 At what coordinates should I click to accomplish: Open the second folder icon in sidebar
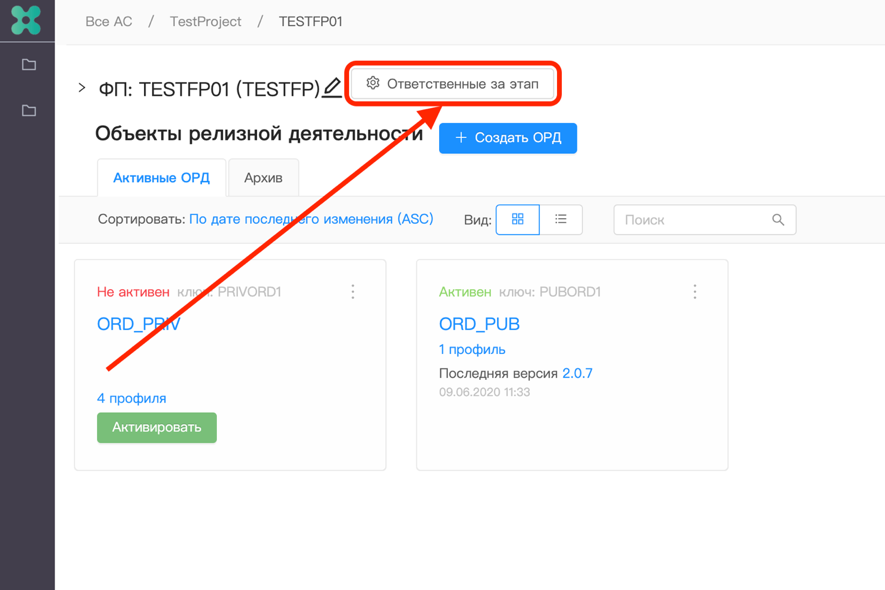[x=29, y=110]
